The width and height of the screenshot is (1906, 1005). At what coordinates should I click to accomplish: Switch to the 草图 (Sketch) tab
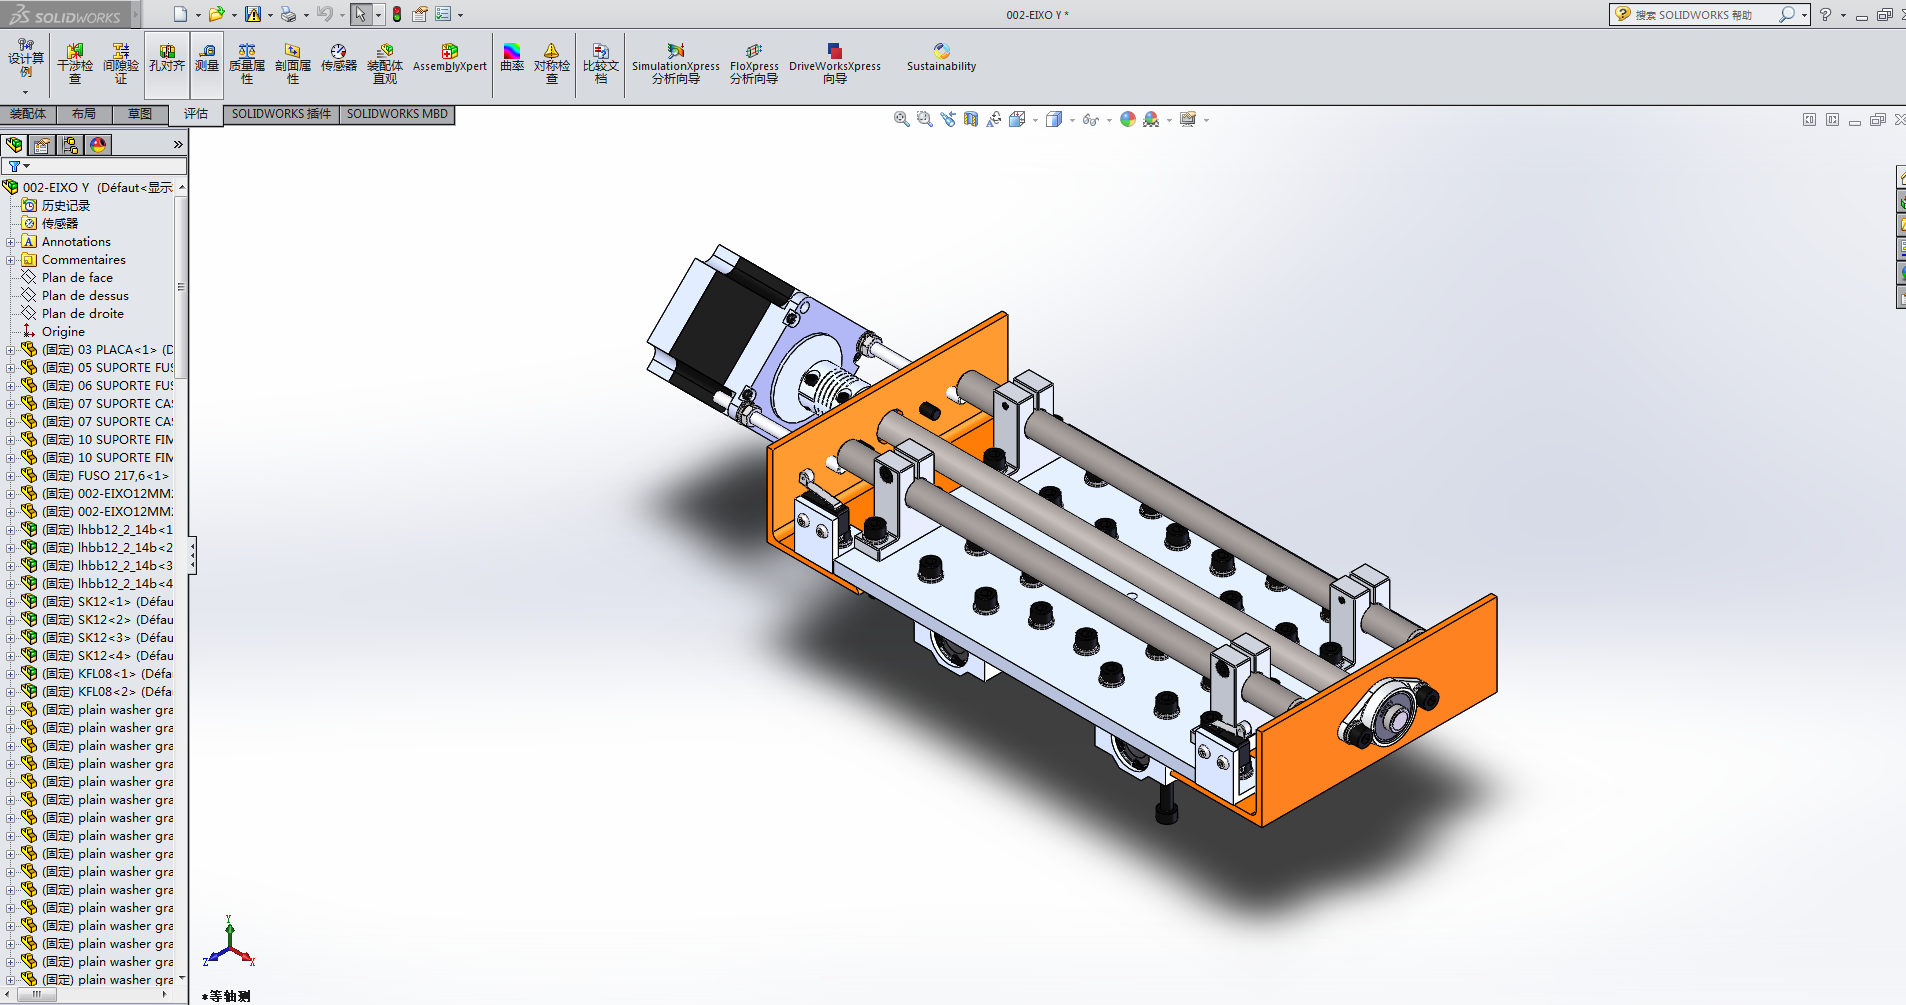[140, 114]
